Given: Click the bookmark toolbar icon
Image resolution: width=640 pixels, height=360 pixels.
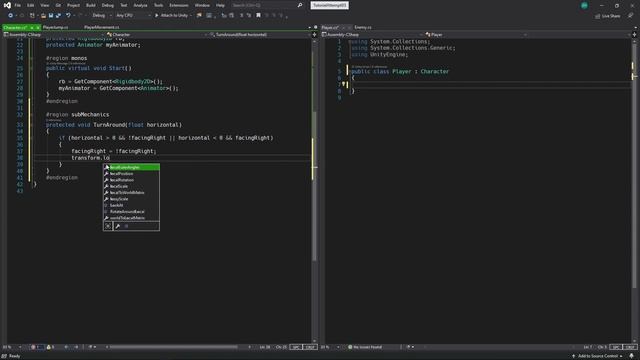Looking at the screenshot, I should pyautogui.click(x=258, y=16).
